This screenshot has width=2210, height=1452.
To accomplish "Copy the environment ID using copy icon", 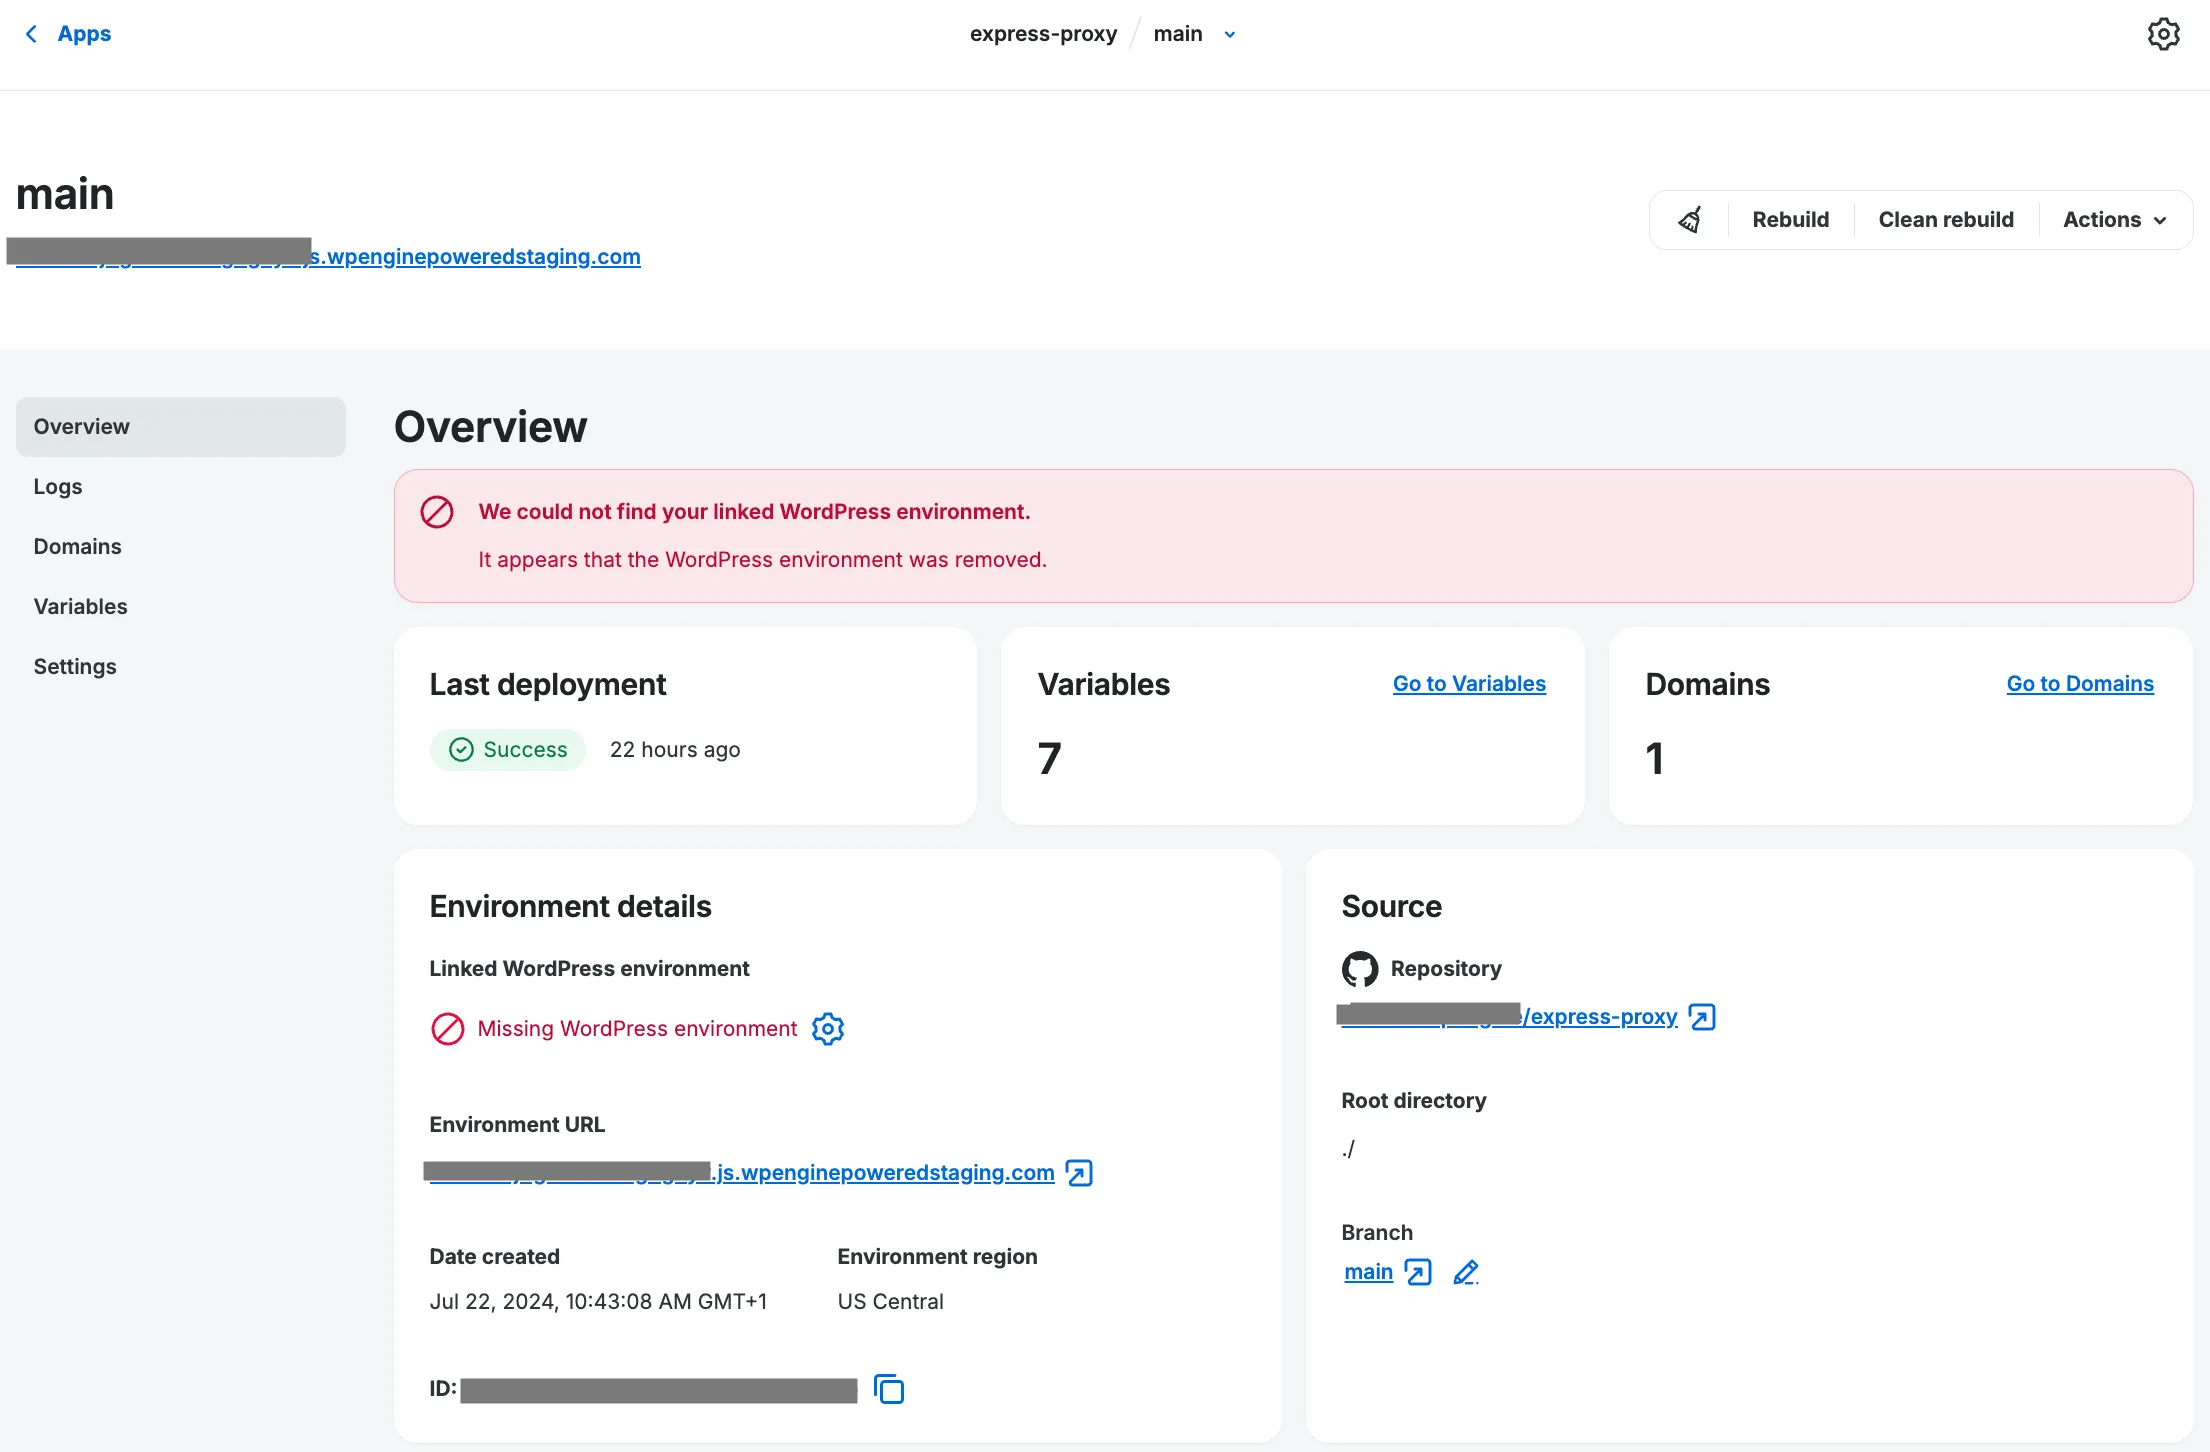I will point(888,1389).
